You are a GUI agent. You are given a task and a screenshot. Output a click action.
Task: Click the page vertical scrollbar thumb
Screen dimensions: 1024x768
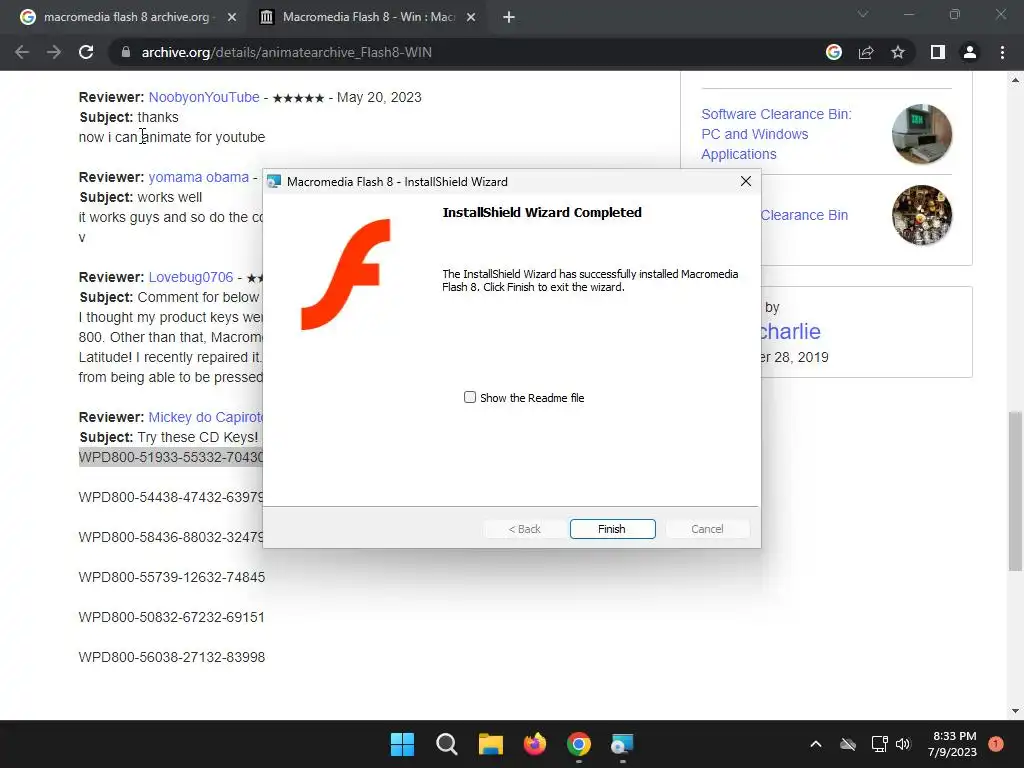(x=1015, y=491)
